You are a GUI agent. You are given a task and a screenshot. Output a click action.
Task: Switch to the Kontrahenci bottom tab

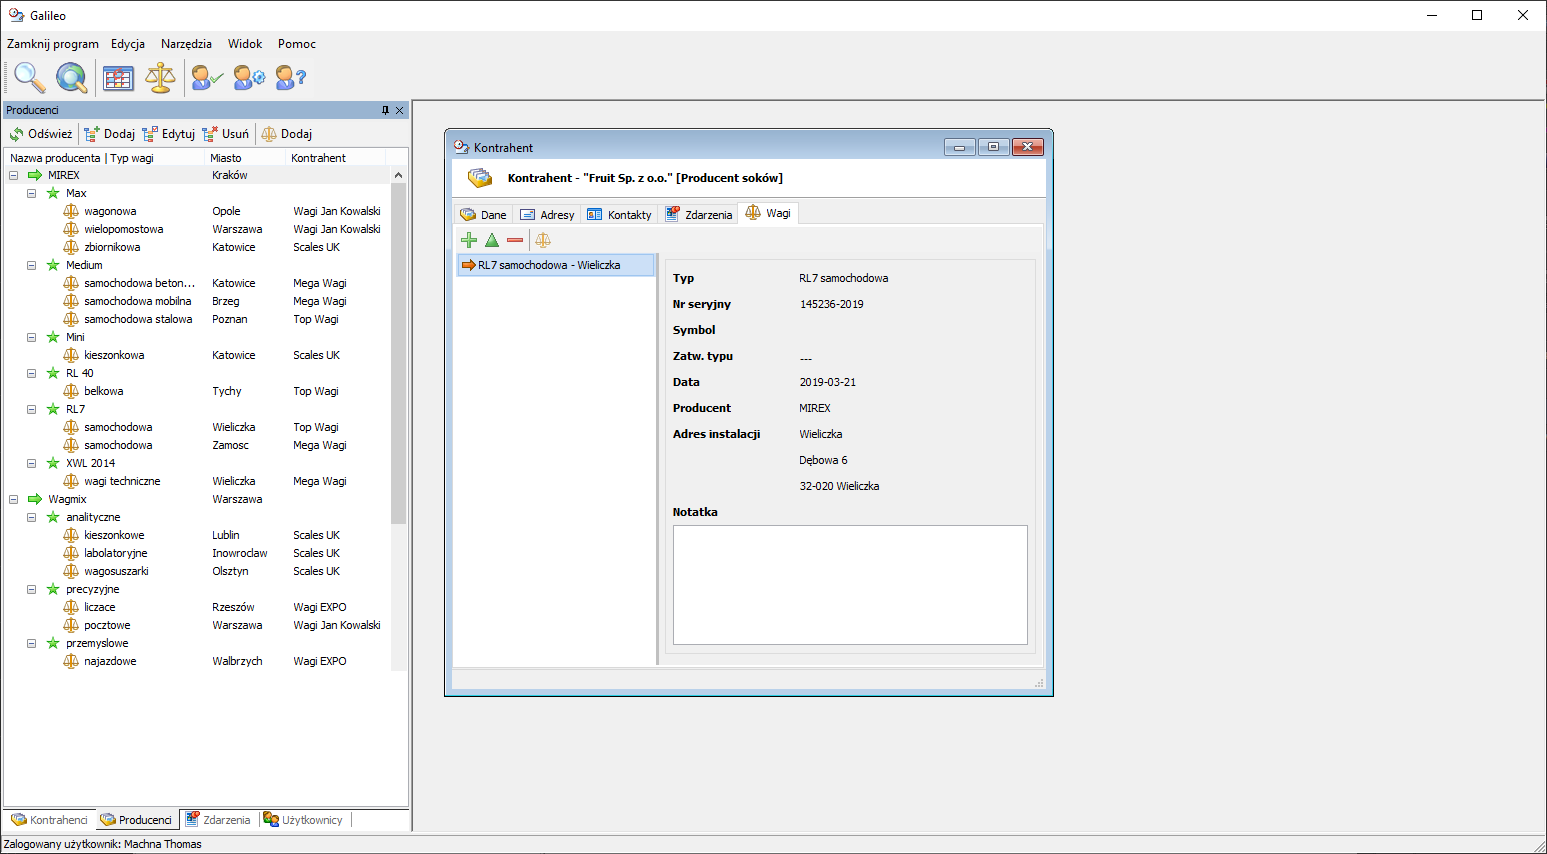tap(50, 820)
